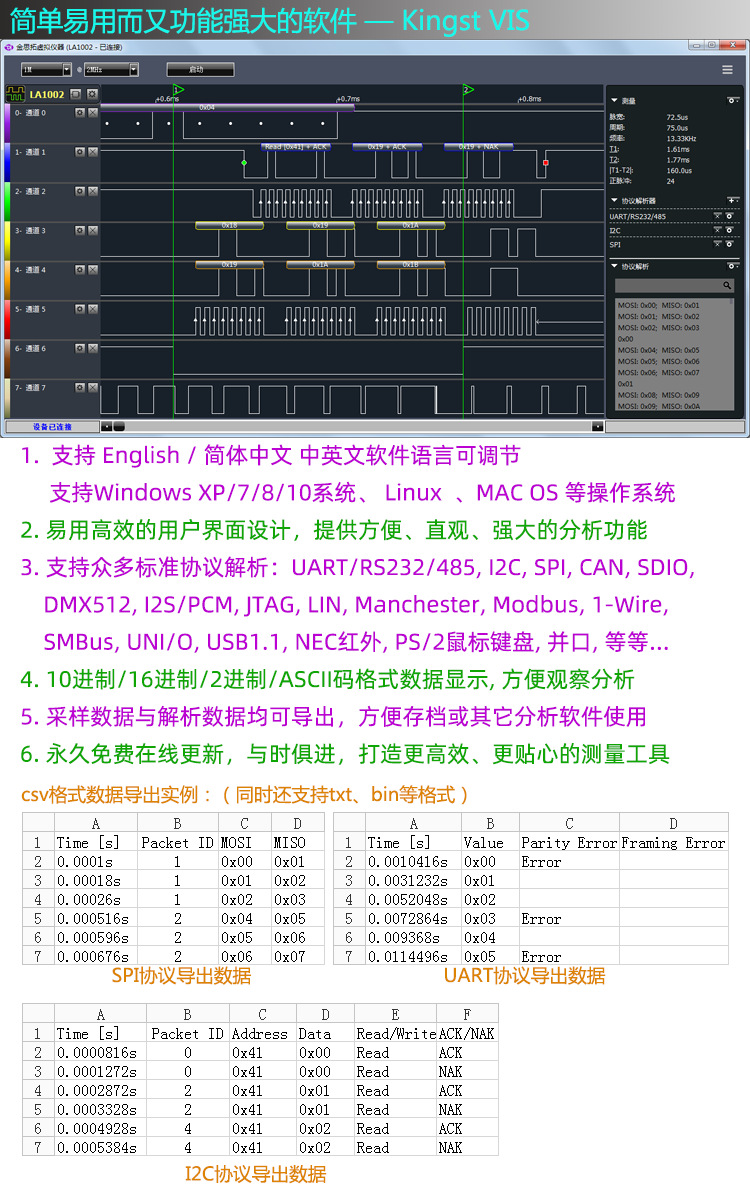Viewport: 750px width, 1190px height.
Task: Select row 'MOSI: 0x00; MISO: 0x01'
Action: [659, 305]
